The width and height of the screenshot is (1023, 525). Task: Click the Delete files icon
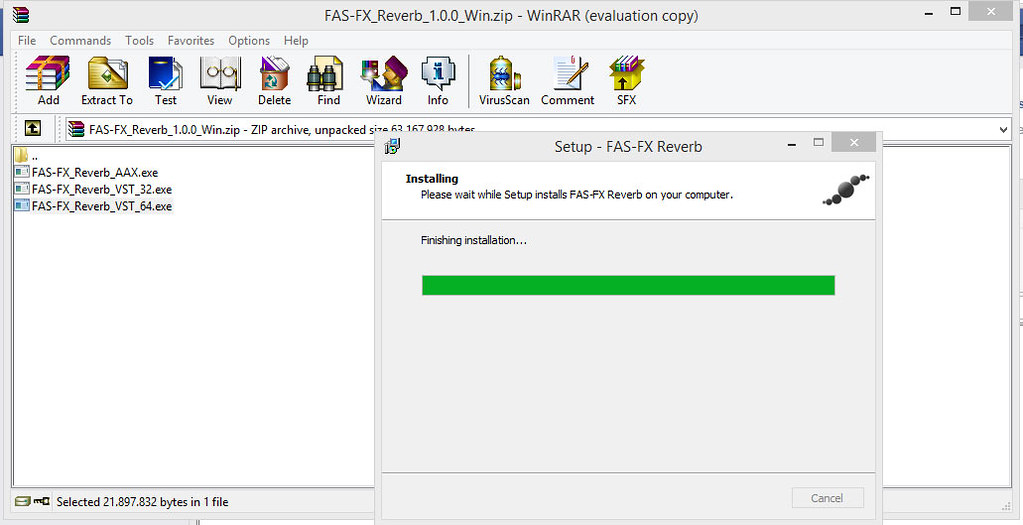[x=274, y=80]
